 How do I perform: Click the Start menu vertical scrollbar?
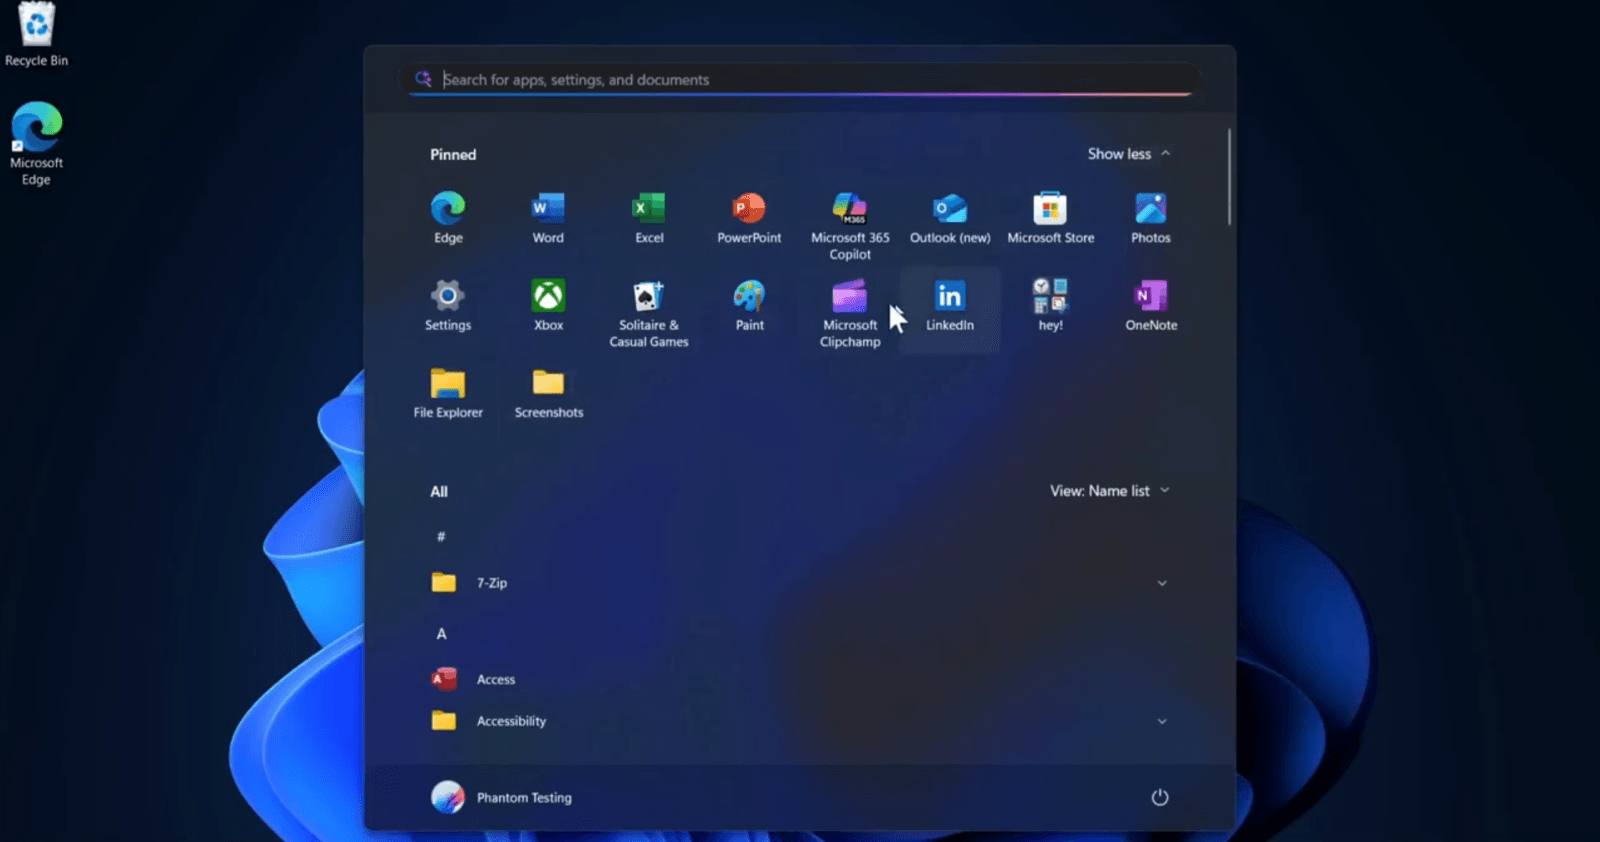(1229, 176)
